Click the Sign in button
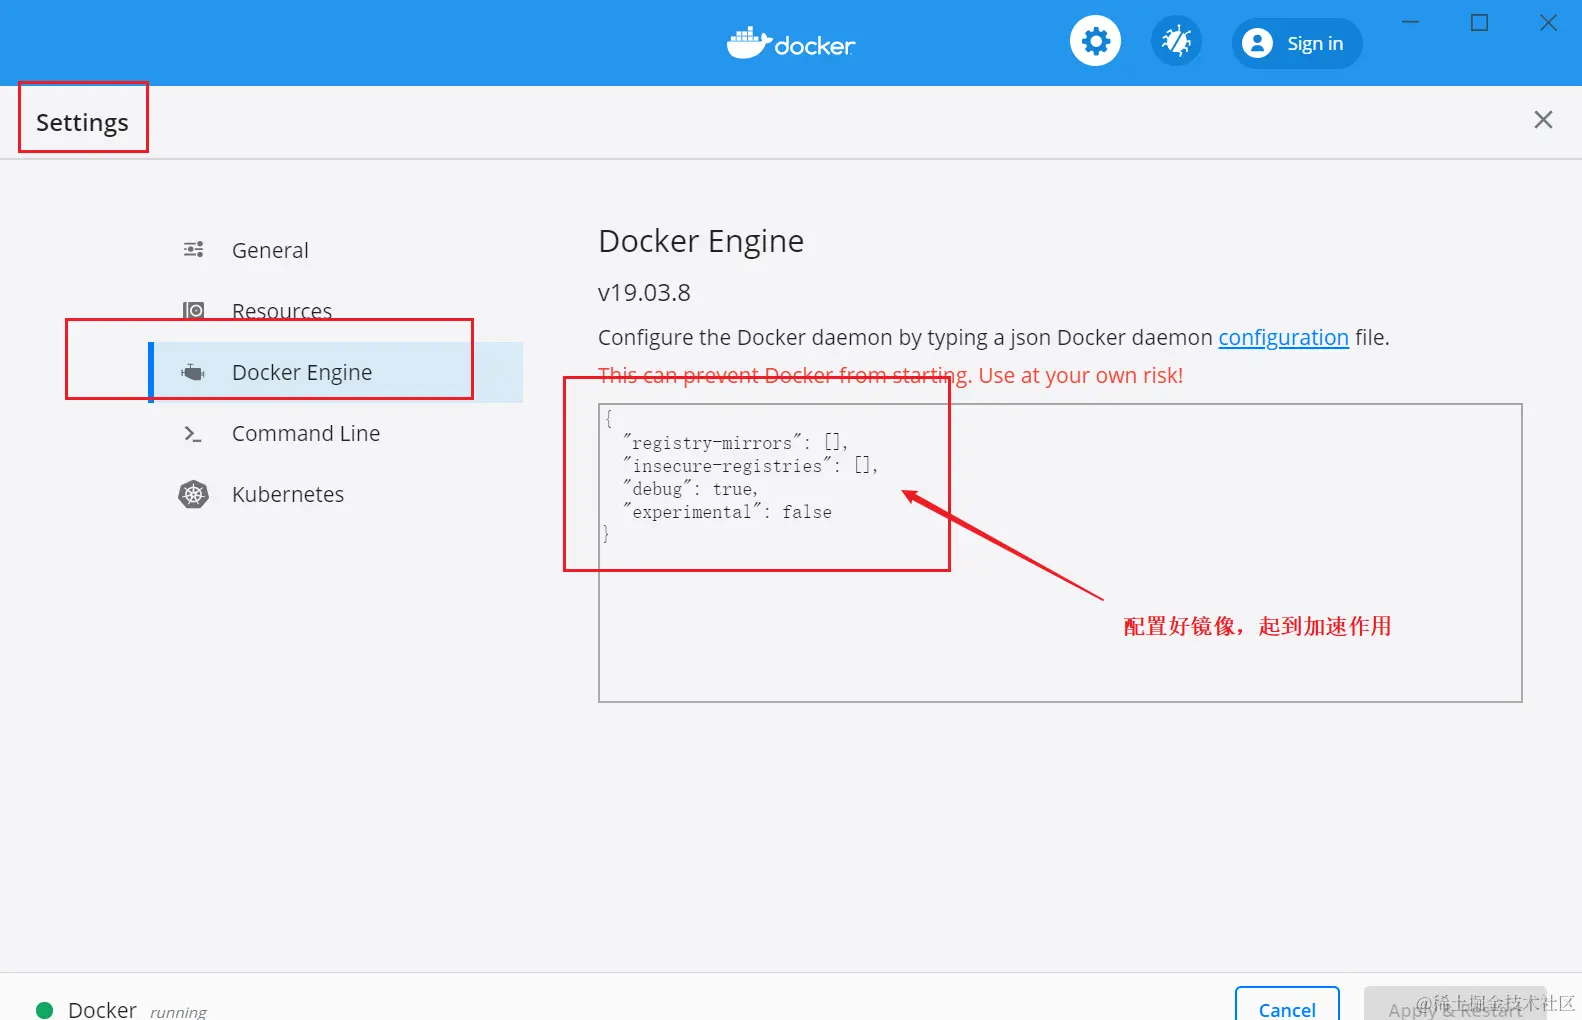The height and width of the screenshot is (1020, 1582). 1297,43
